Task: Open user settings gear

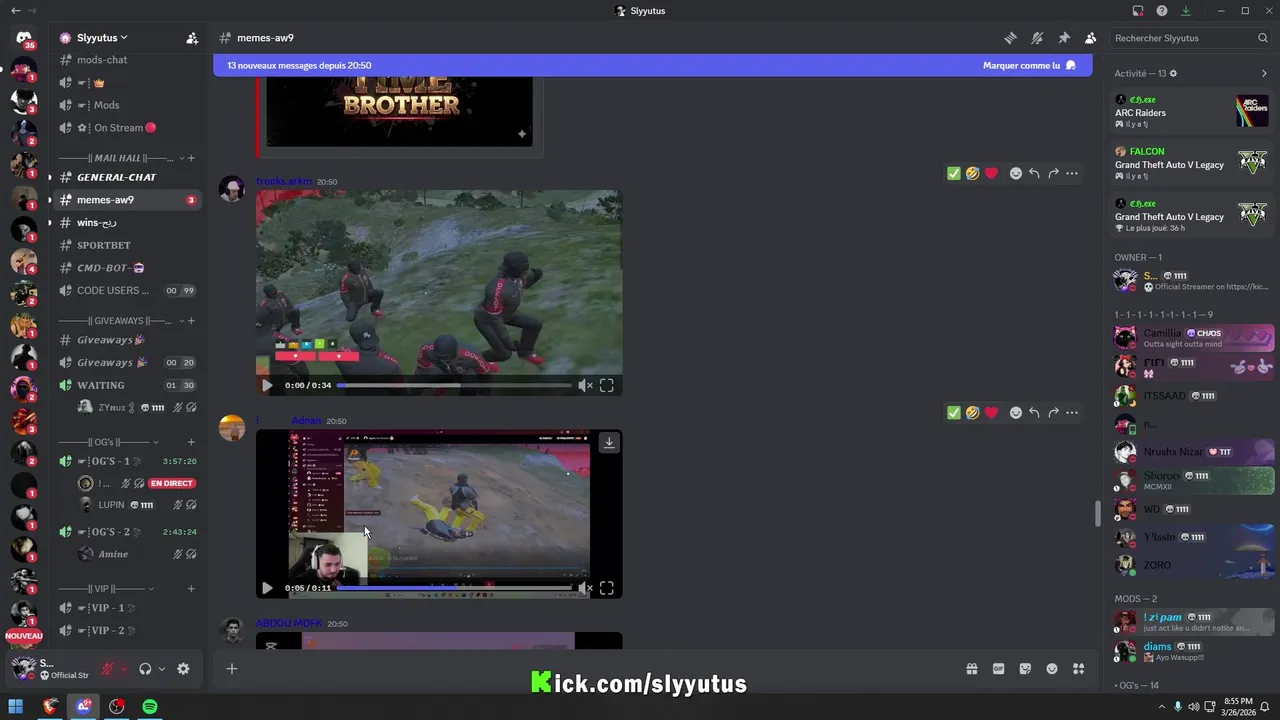Action: (x=183, y=669)
